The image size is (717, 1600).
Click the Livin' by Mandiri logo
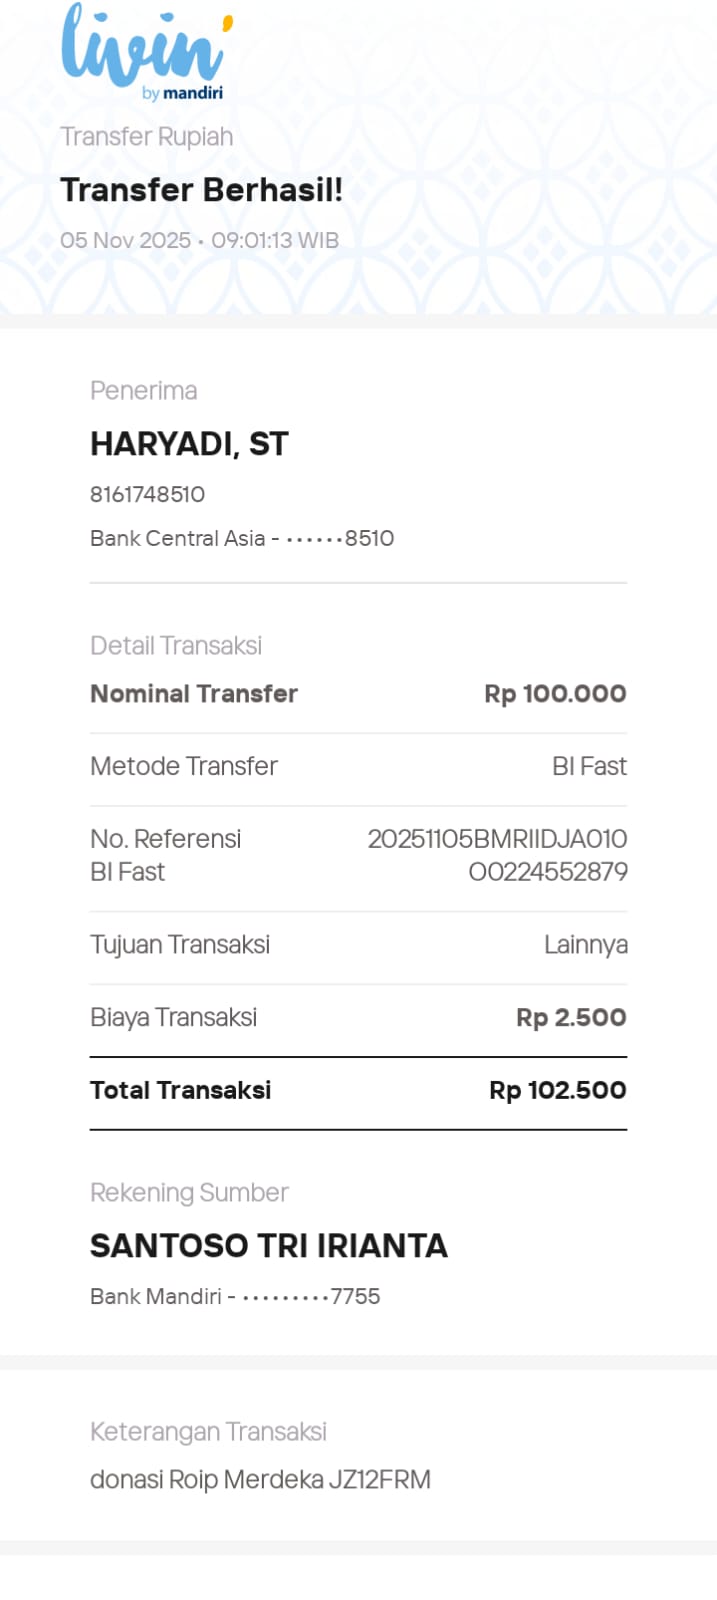(146, 52)
